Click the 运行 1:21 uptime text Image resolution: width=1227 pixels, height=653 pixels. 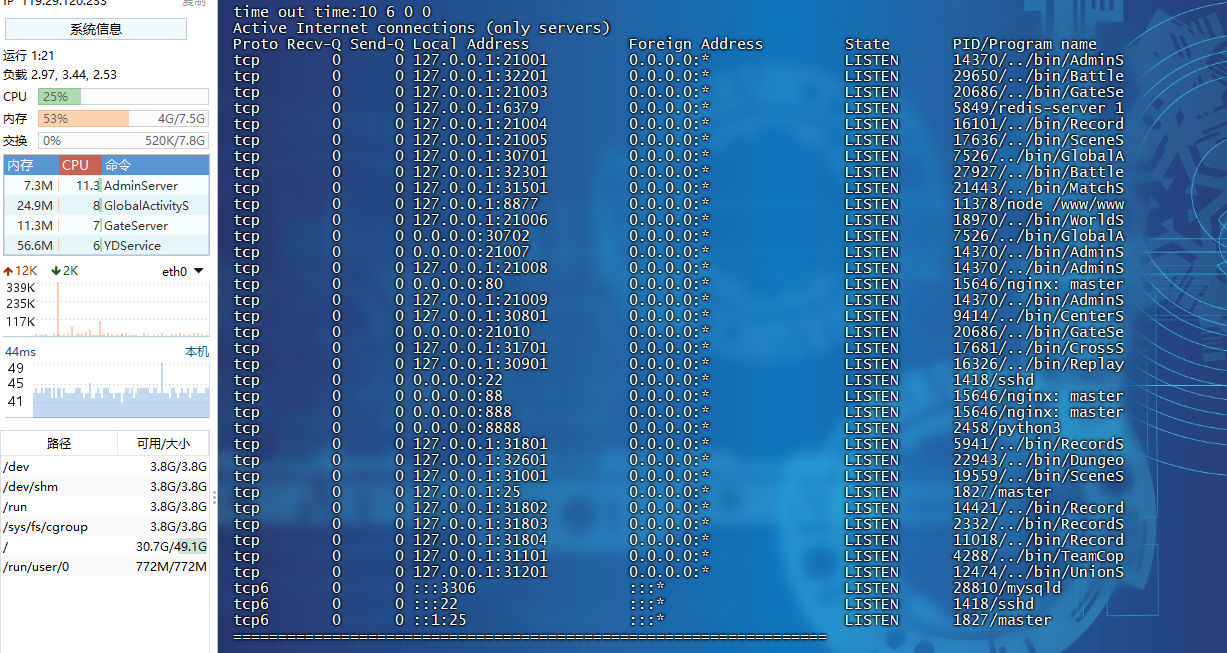click(x=29, y=56)
